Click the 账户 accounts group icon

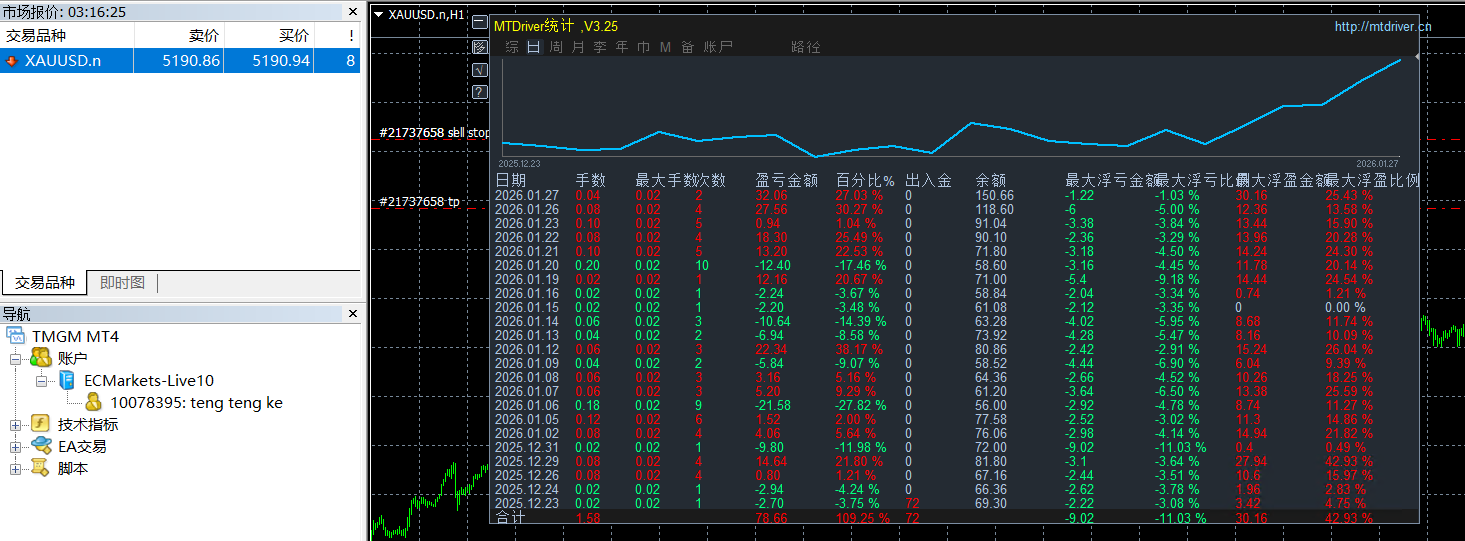41,358
